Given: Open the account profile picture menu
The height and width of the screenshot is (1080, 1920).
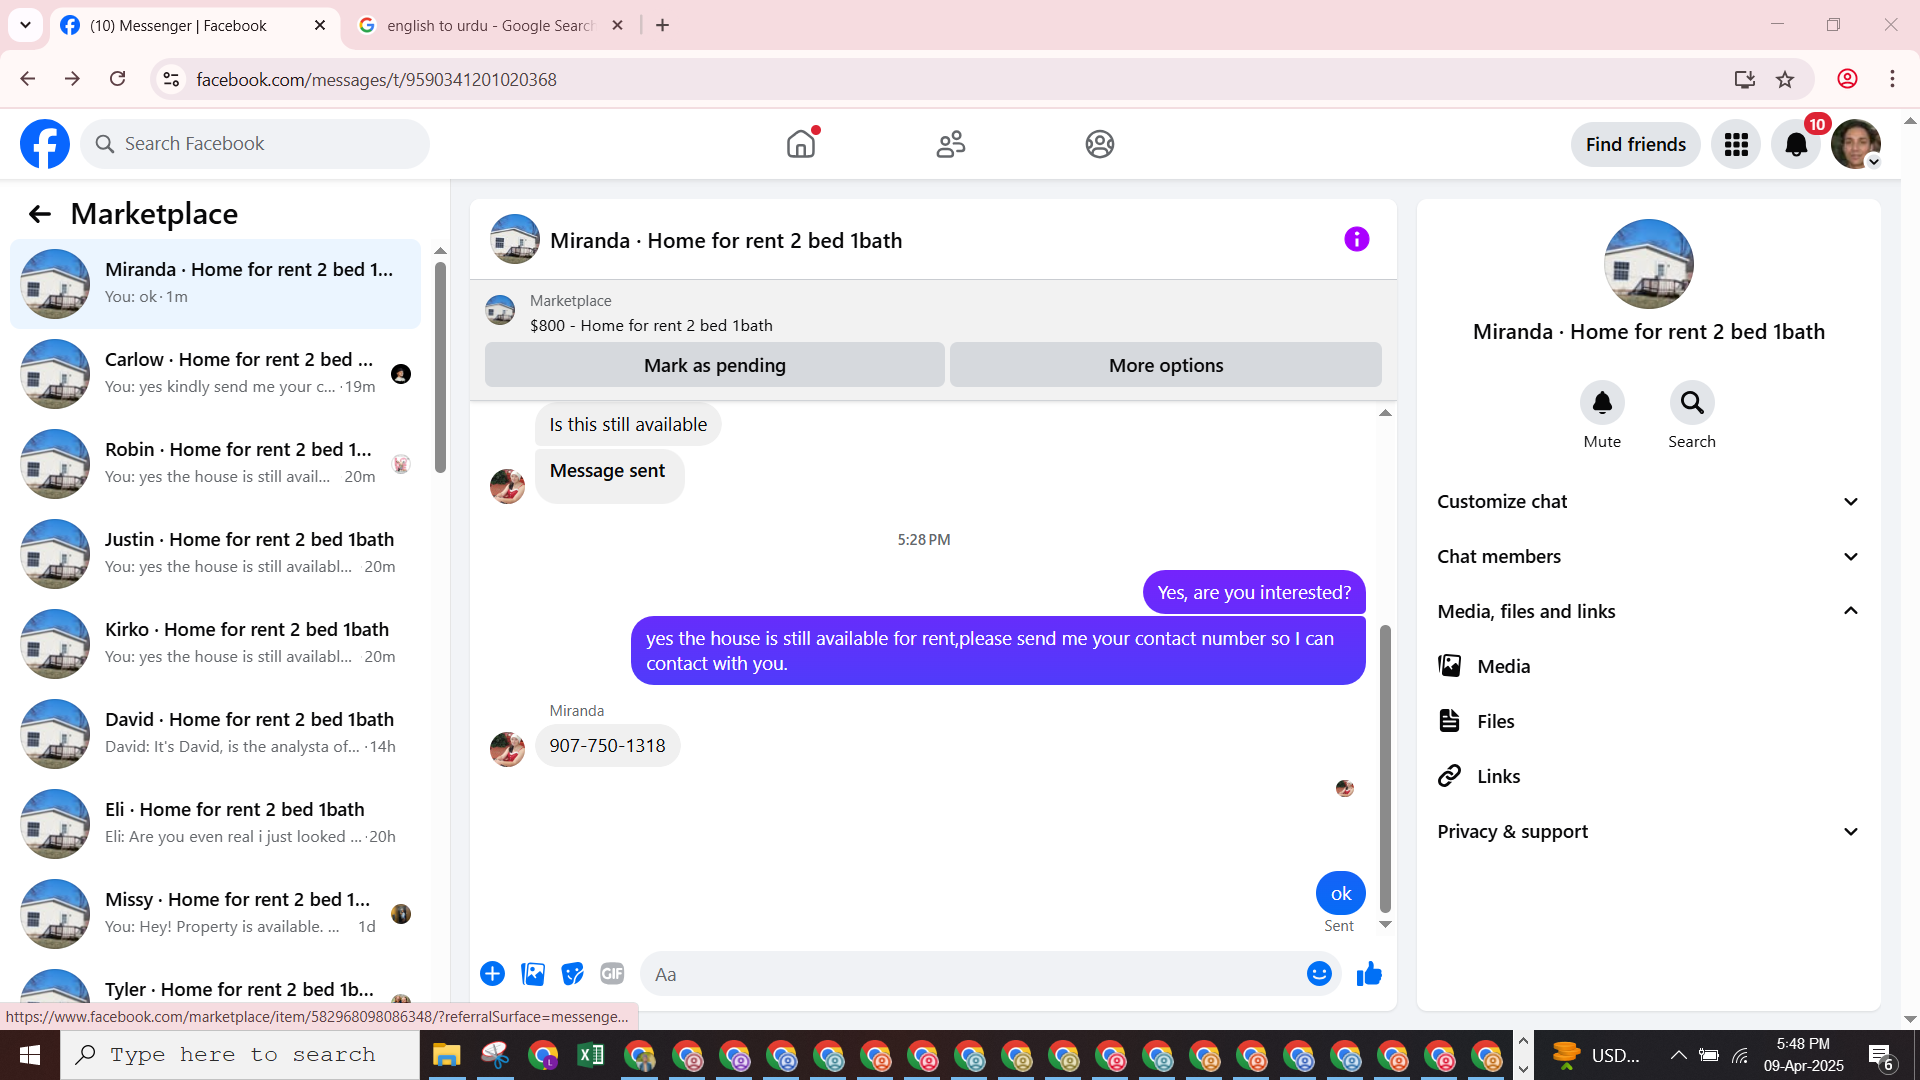Looking at the screenshot, I should coord(1856,145).
